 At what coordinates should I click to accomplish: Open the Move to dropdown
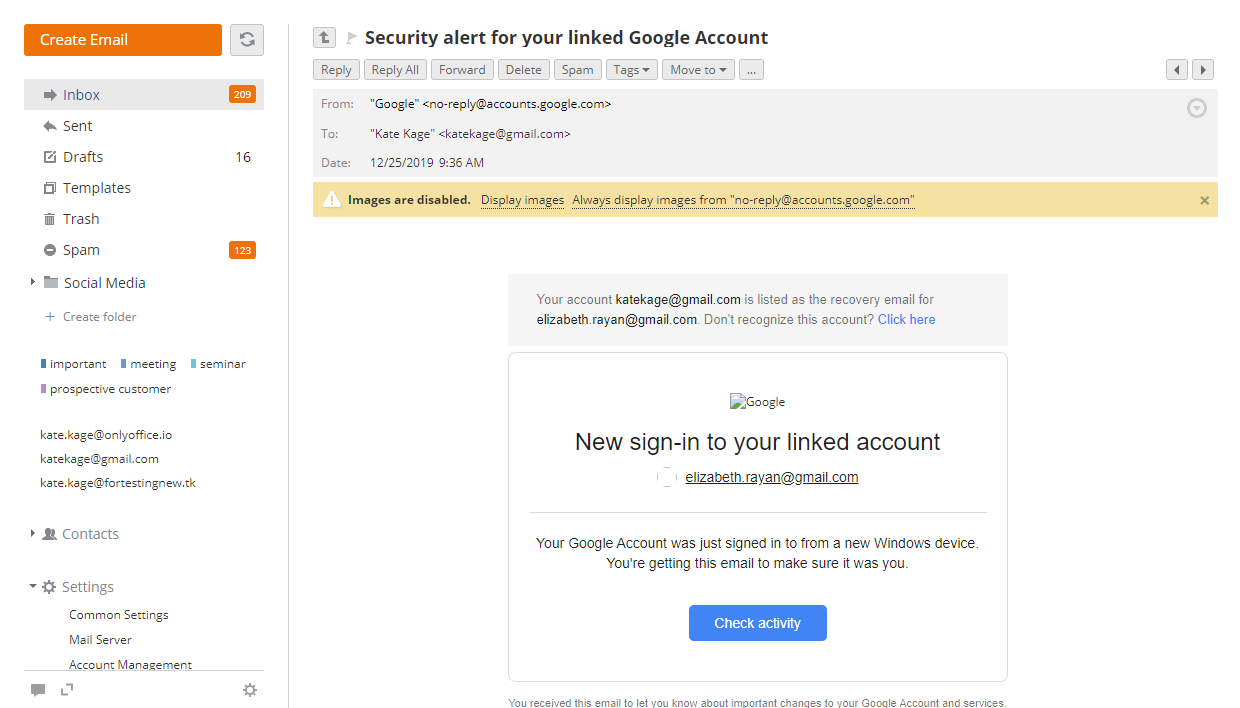698,70
